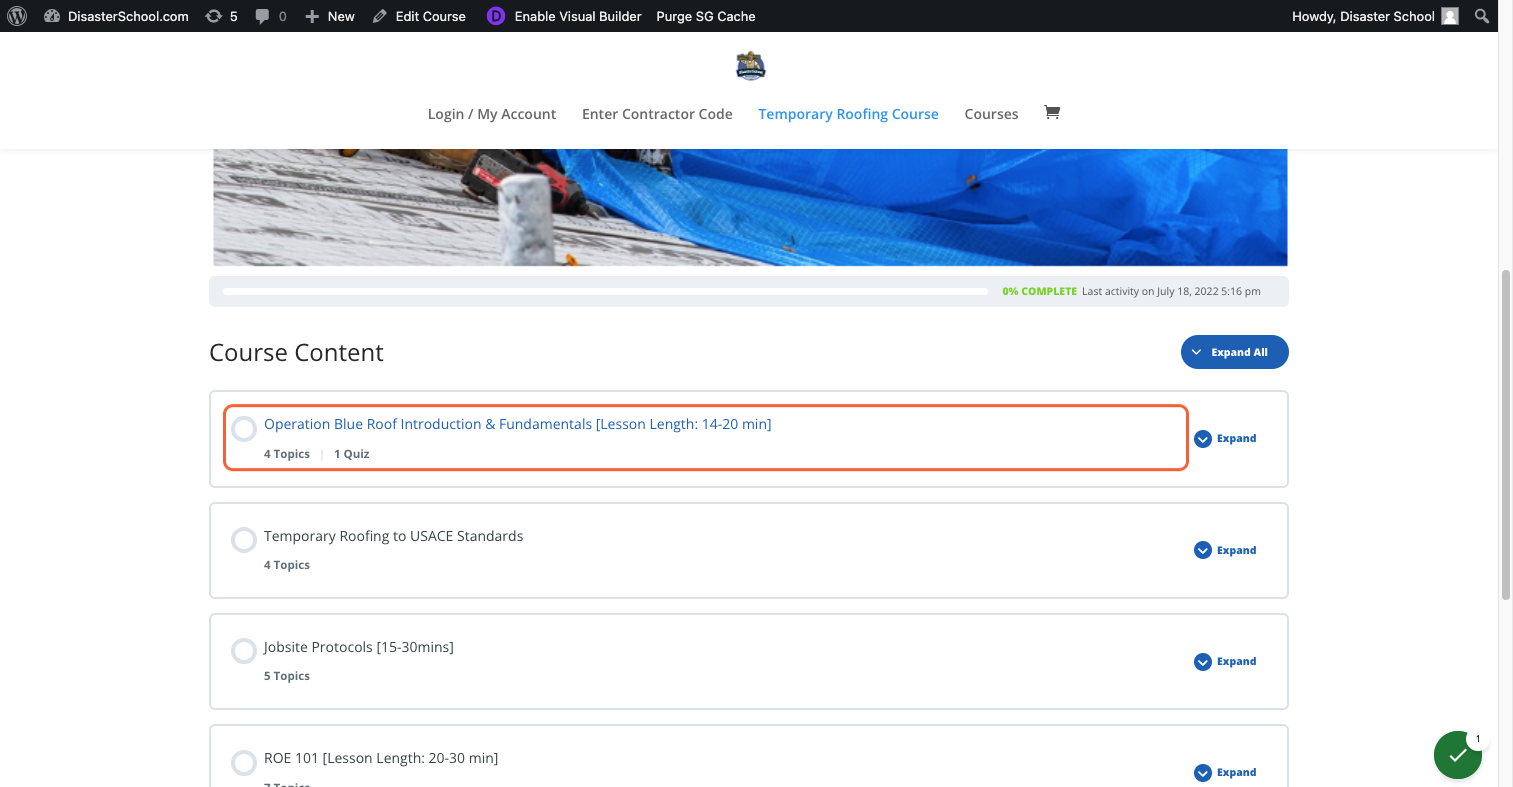Open Jobsite Protocols [15-30mins] lesson

click(x=358, y=647)
